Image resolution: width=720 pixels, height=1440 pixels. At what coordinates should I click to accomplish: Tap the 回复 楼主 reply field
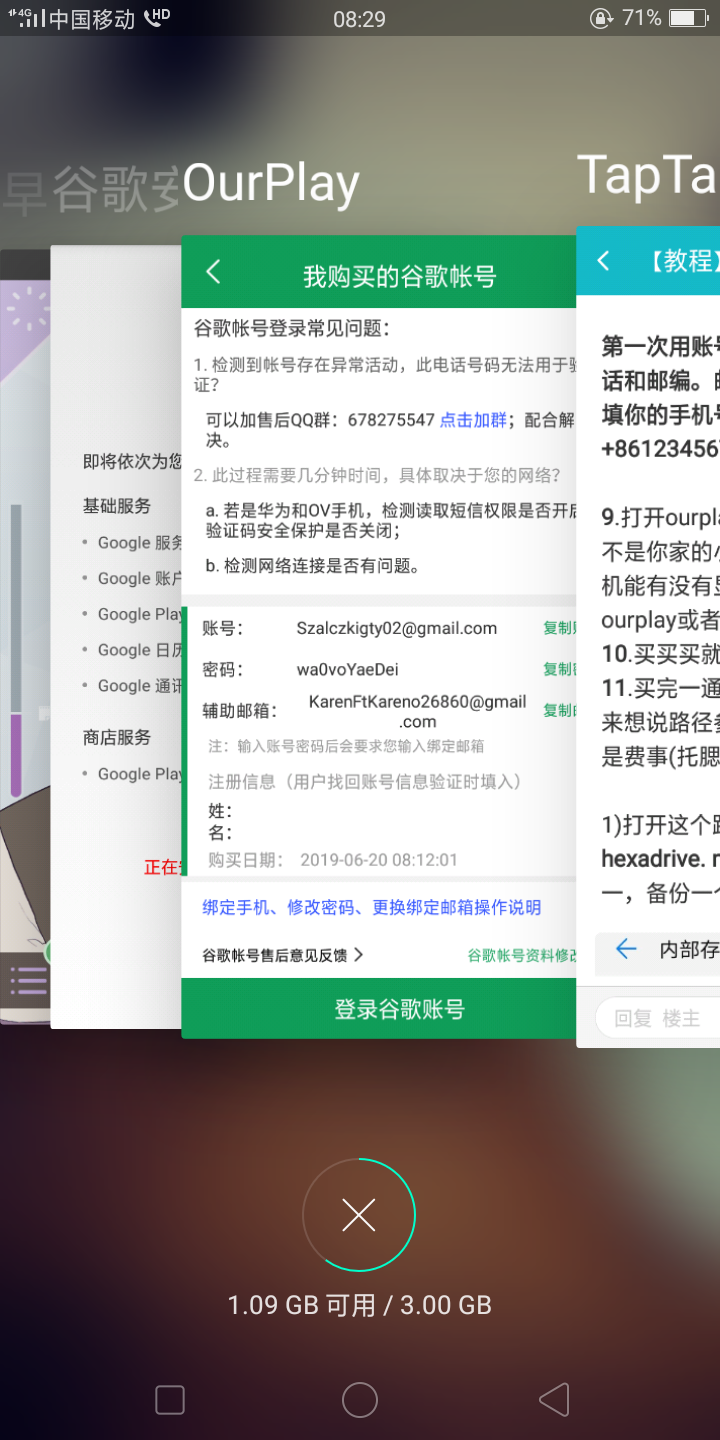658,1018
